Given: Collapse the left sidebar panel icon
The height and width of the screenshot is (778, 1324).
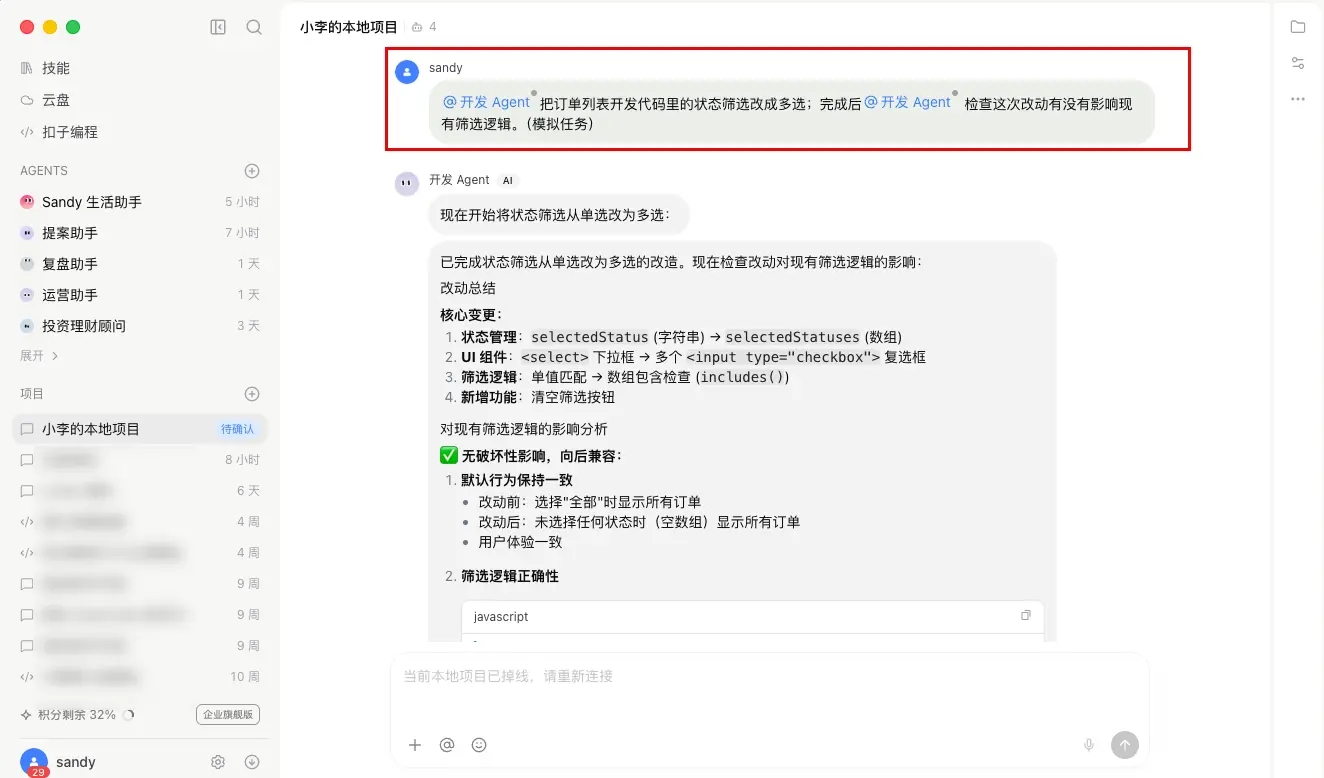Looking at the screenshot, I should (218, 27).
